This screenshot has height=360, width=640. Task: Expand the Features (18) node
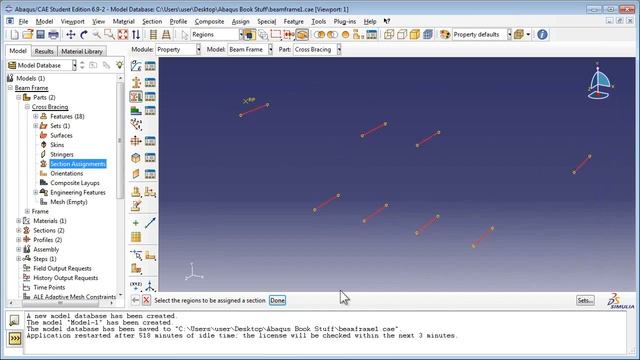click(36, 116)
